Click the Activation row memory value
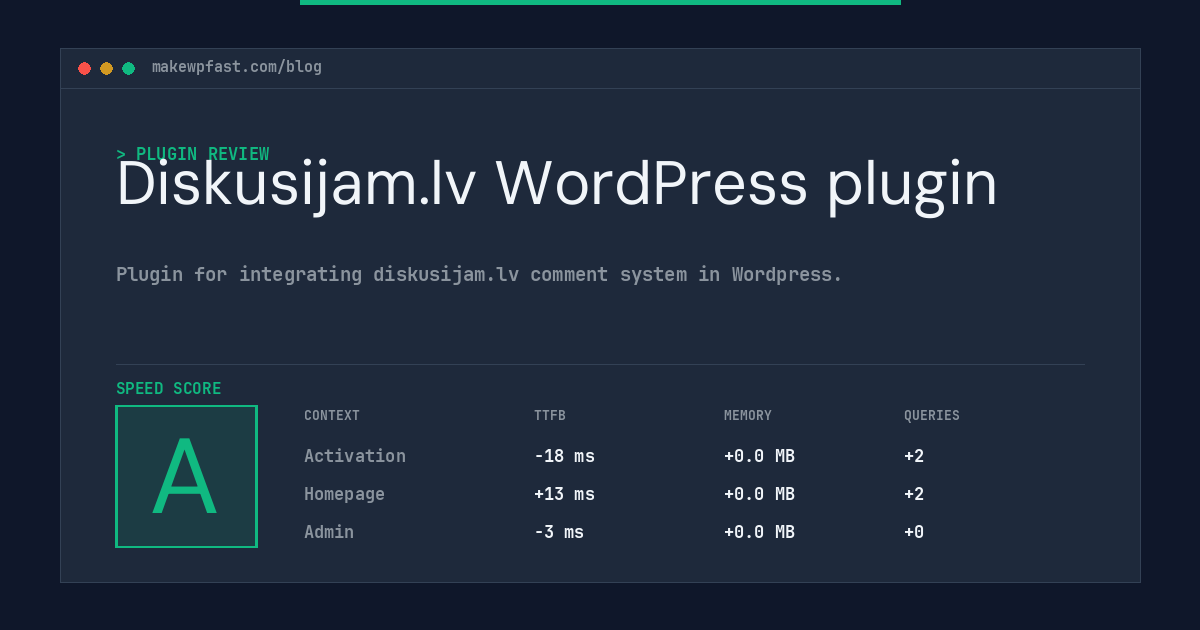Viewport: 1200px width, 630px height. click(759, 456)
